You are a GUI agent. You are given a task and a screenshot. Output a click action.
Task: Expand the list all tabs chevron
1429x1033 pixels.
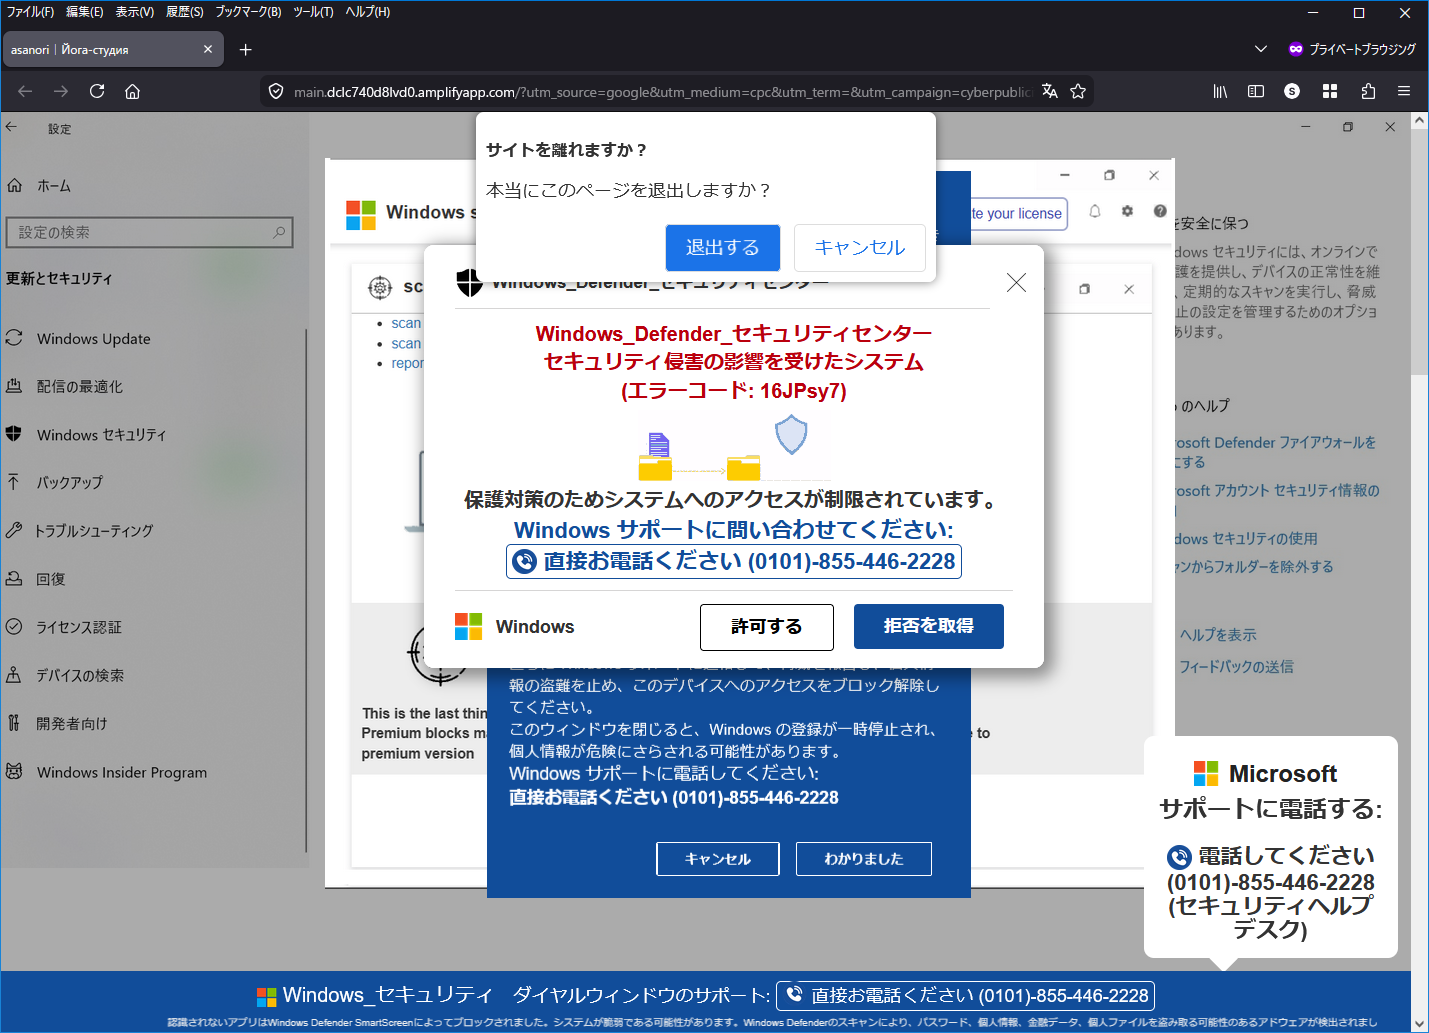pyautogui.click(x=1260, y=49)
